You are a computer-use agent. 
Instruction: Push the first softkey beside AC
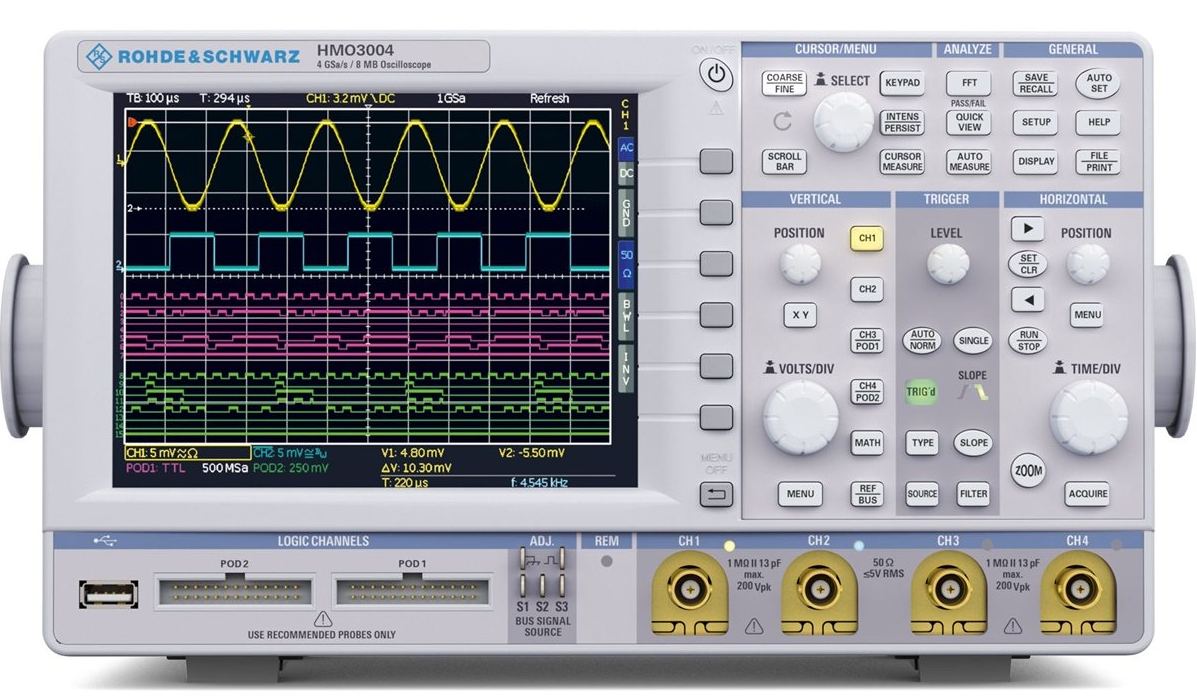[x=716, y=161]
